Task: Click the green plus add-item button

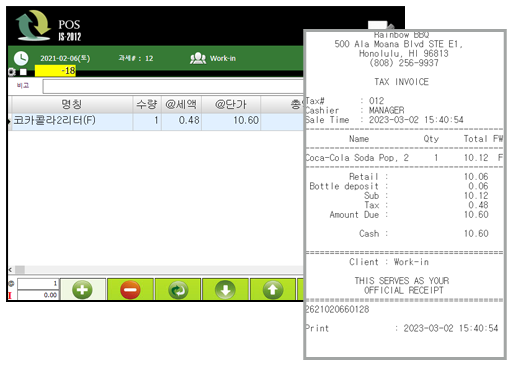Action: pyautogui.click(x=82, y=290)
